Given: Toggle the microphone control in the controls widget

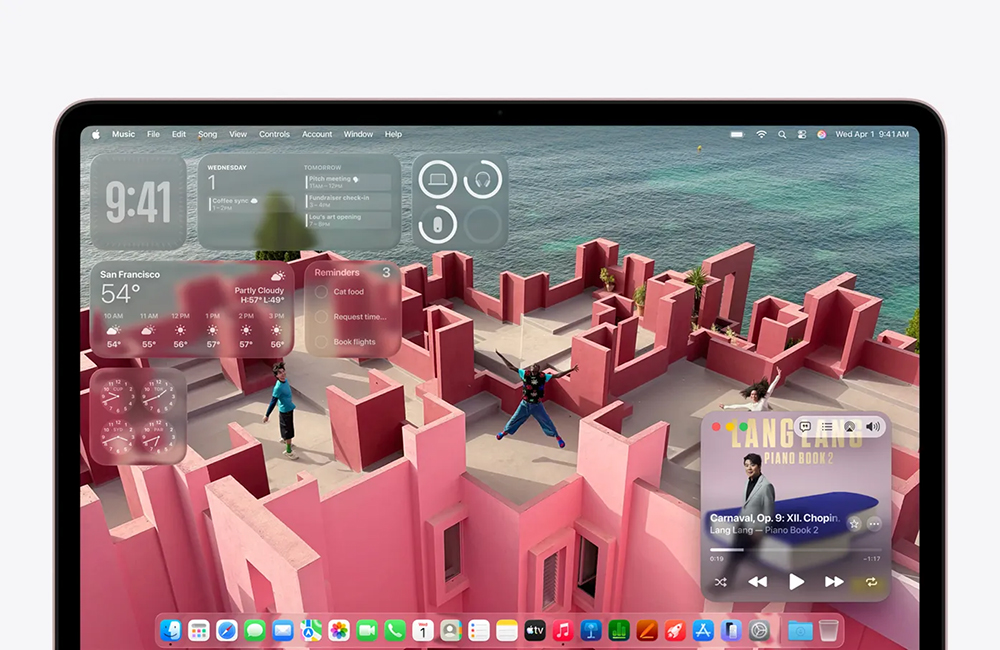Looking at the screenshot, I should coord(438,224).
